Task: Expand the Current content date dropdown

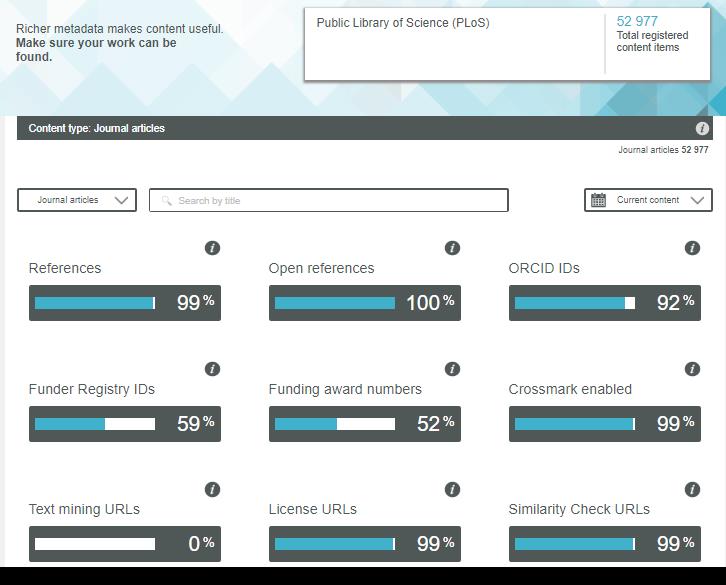Action: click(648, 200)
